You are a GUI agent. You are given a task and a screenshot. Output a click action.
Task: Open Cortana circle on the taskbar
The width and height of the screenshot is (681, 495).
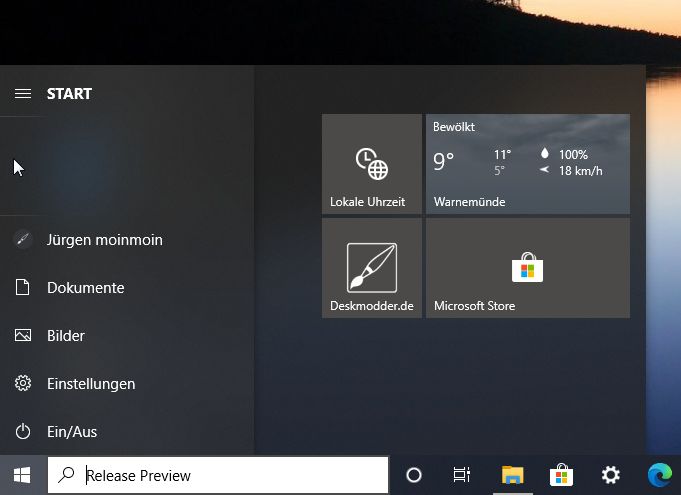pos(414,475)
